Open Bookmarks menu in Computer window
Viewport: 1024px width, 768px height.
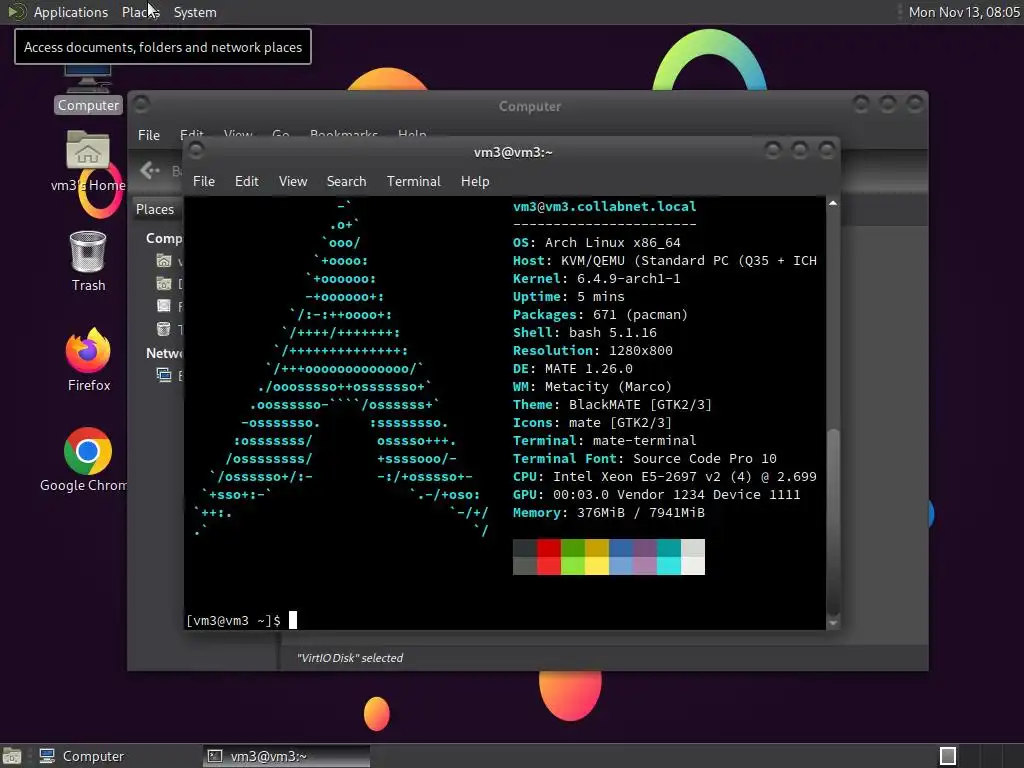click(x=344, y=135)
